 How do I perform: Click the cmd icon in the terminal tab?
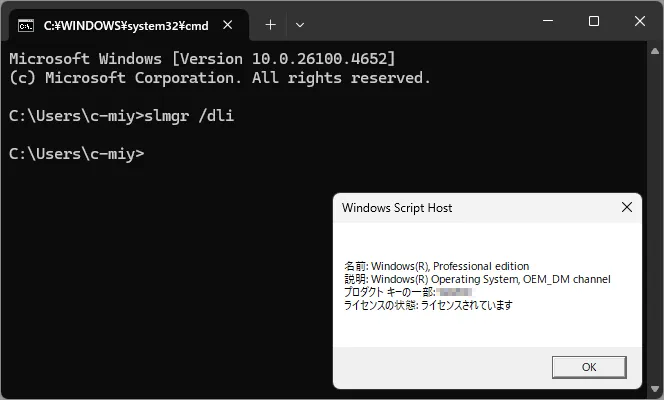26,26
